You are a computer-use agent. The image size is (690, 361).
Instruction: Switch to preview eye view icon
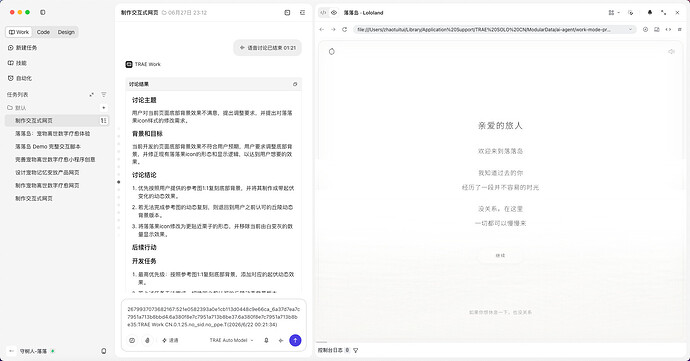[334, 13]
